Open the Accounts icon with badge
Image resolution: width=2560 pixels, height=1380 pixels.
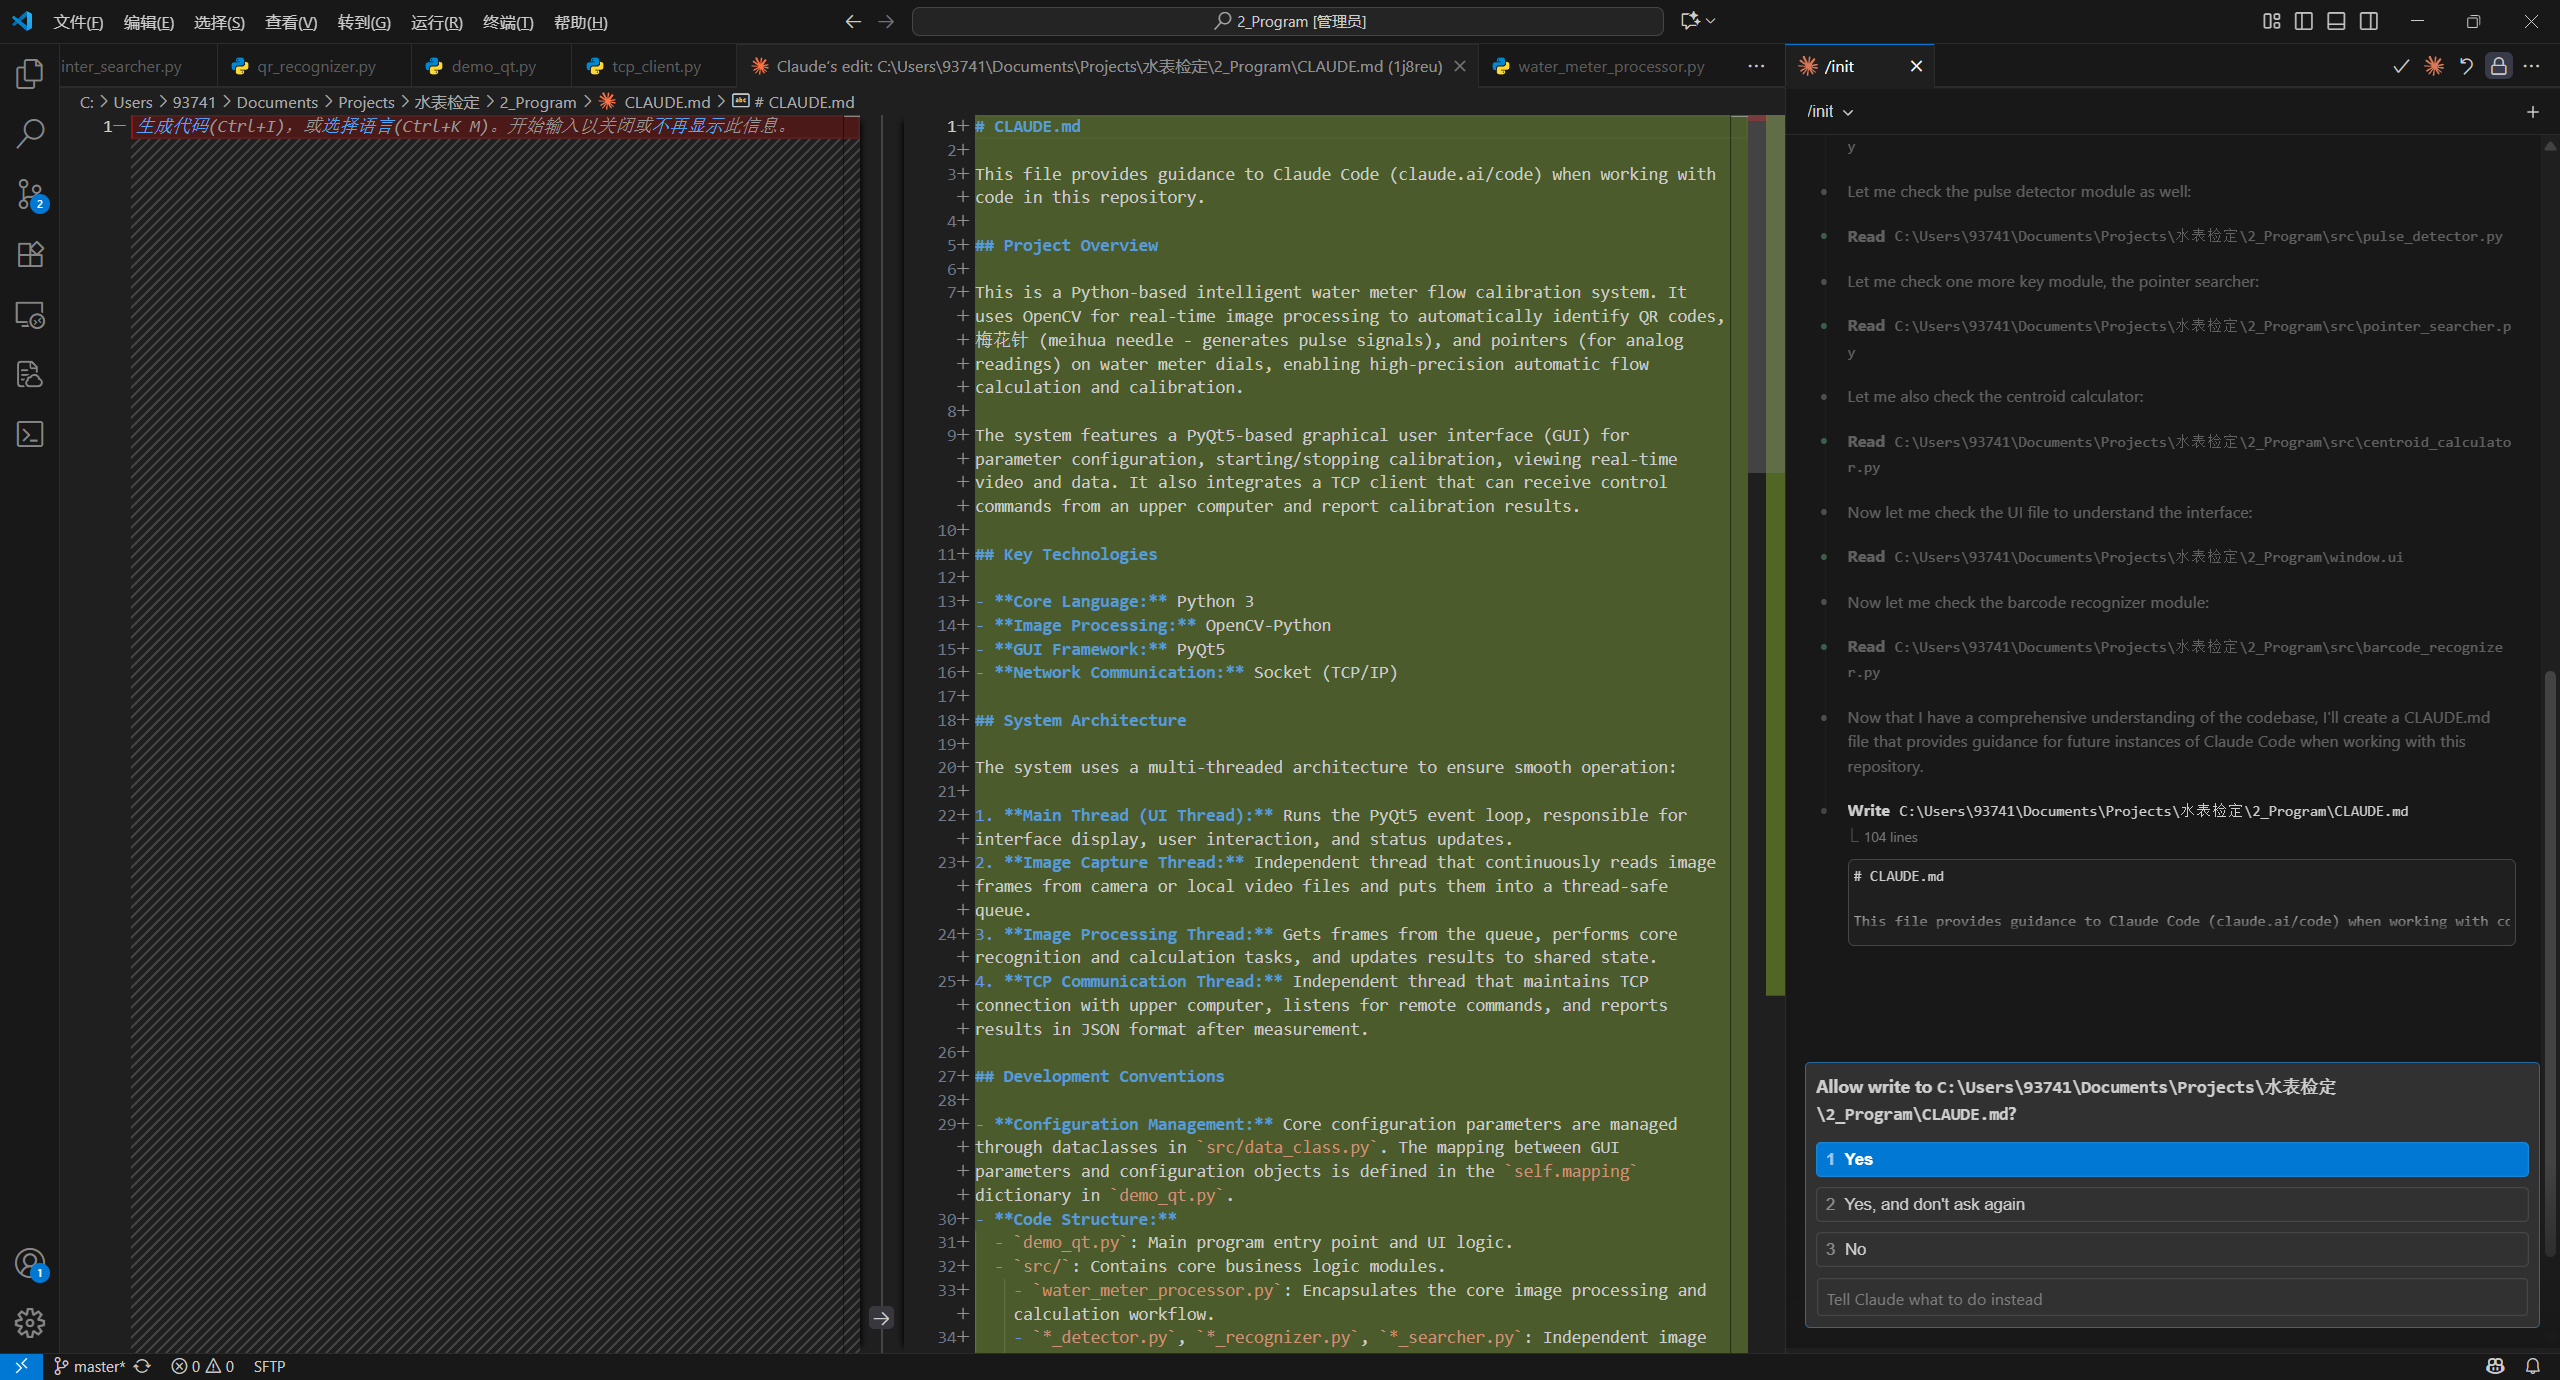[x=30, y=1264]
